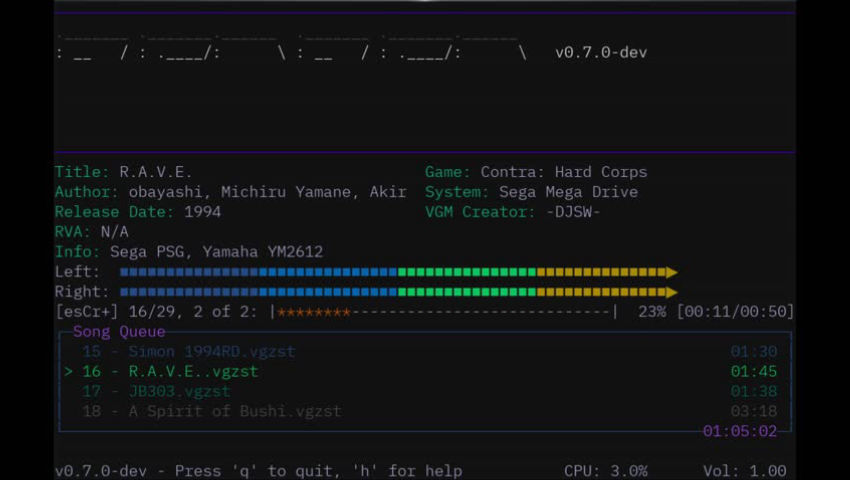Click the CPU: 3.0% indicator
Viewport: 850px width, 480px height.
[x=606, y=471]
